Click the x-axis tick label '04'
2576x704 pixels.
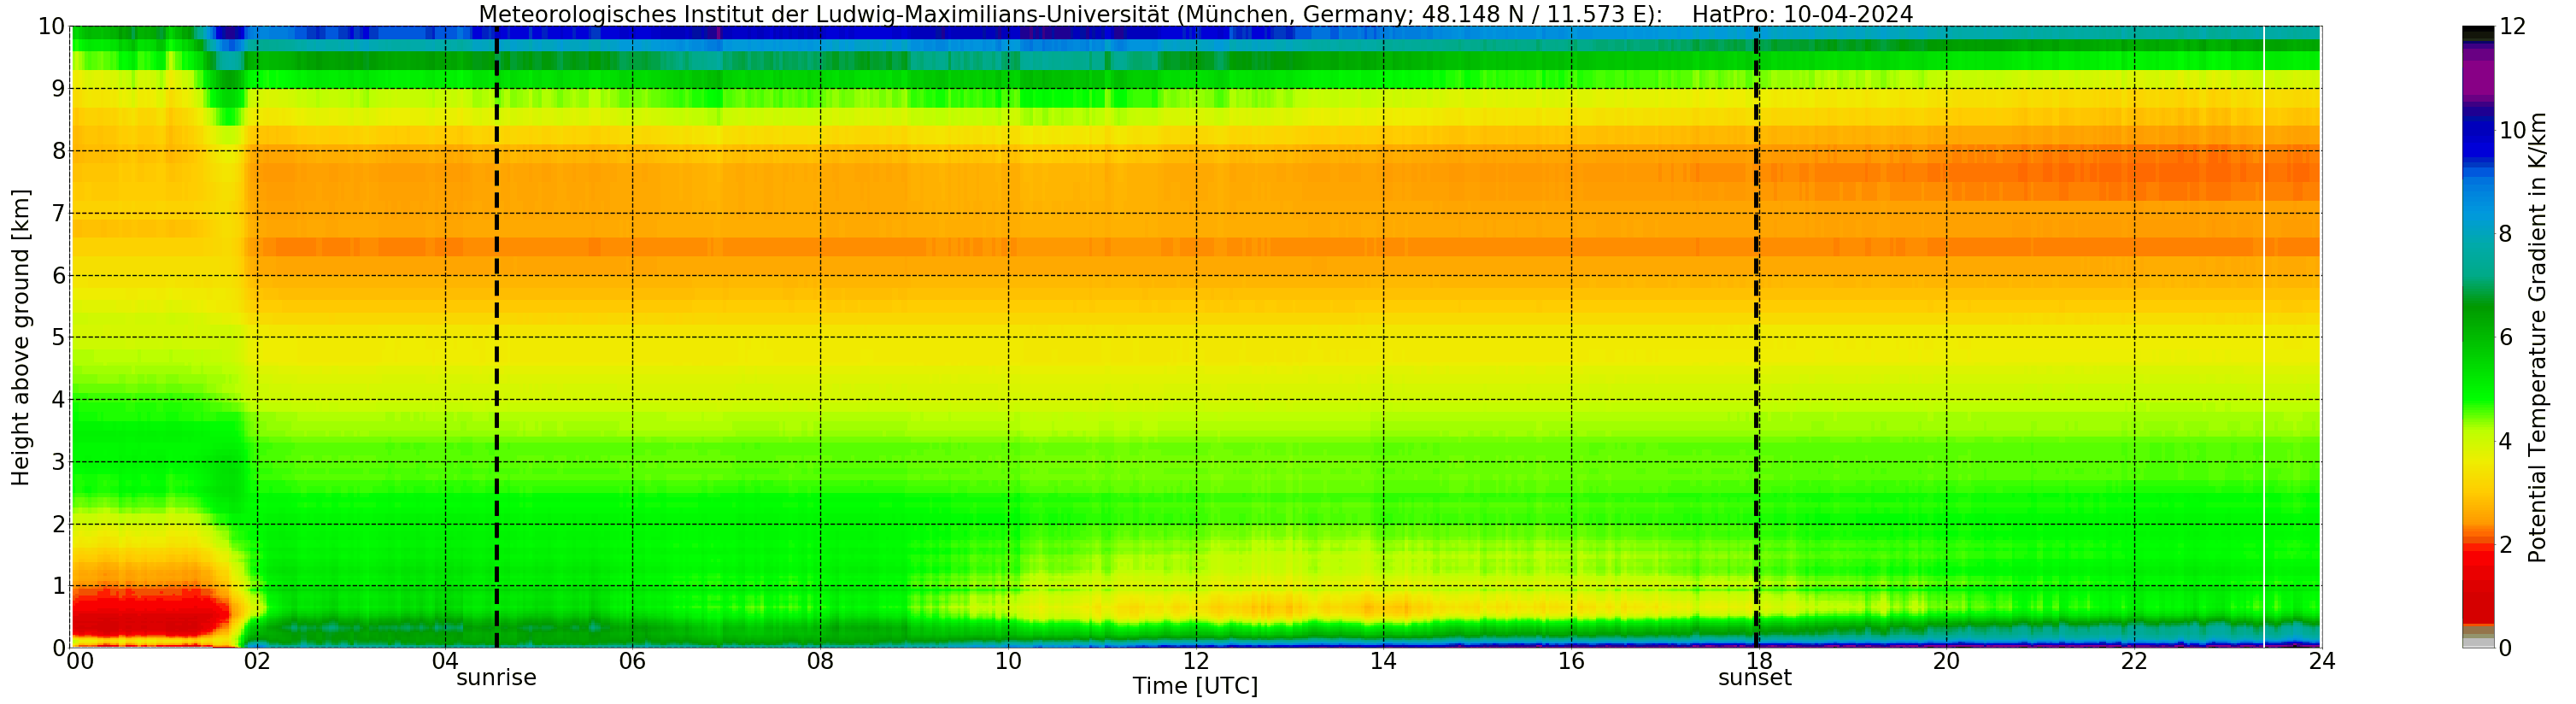pyautogui.click(x=445, y=661)
